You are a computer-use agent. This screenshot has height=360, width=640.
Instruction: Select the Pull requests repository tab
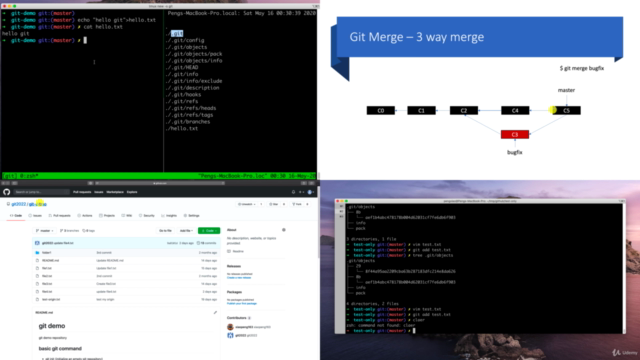tap(60, 216)
